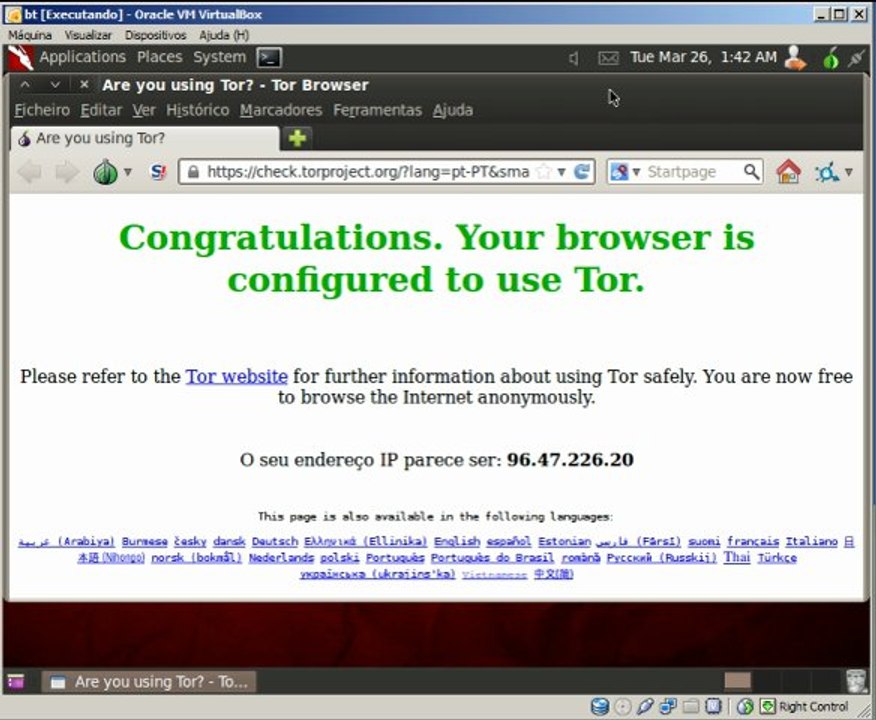Open the Ferramentas menu
Viewport: 876px width, 720px height.
[378, 110]
